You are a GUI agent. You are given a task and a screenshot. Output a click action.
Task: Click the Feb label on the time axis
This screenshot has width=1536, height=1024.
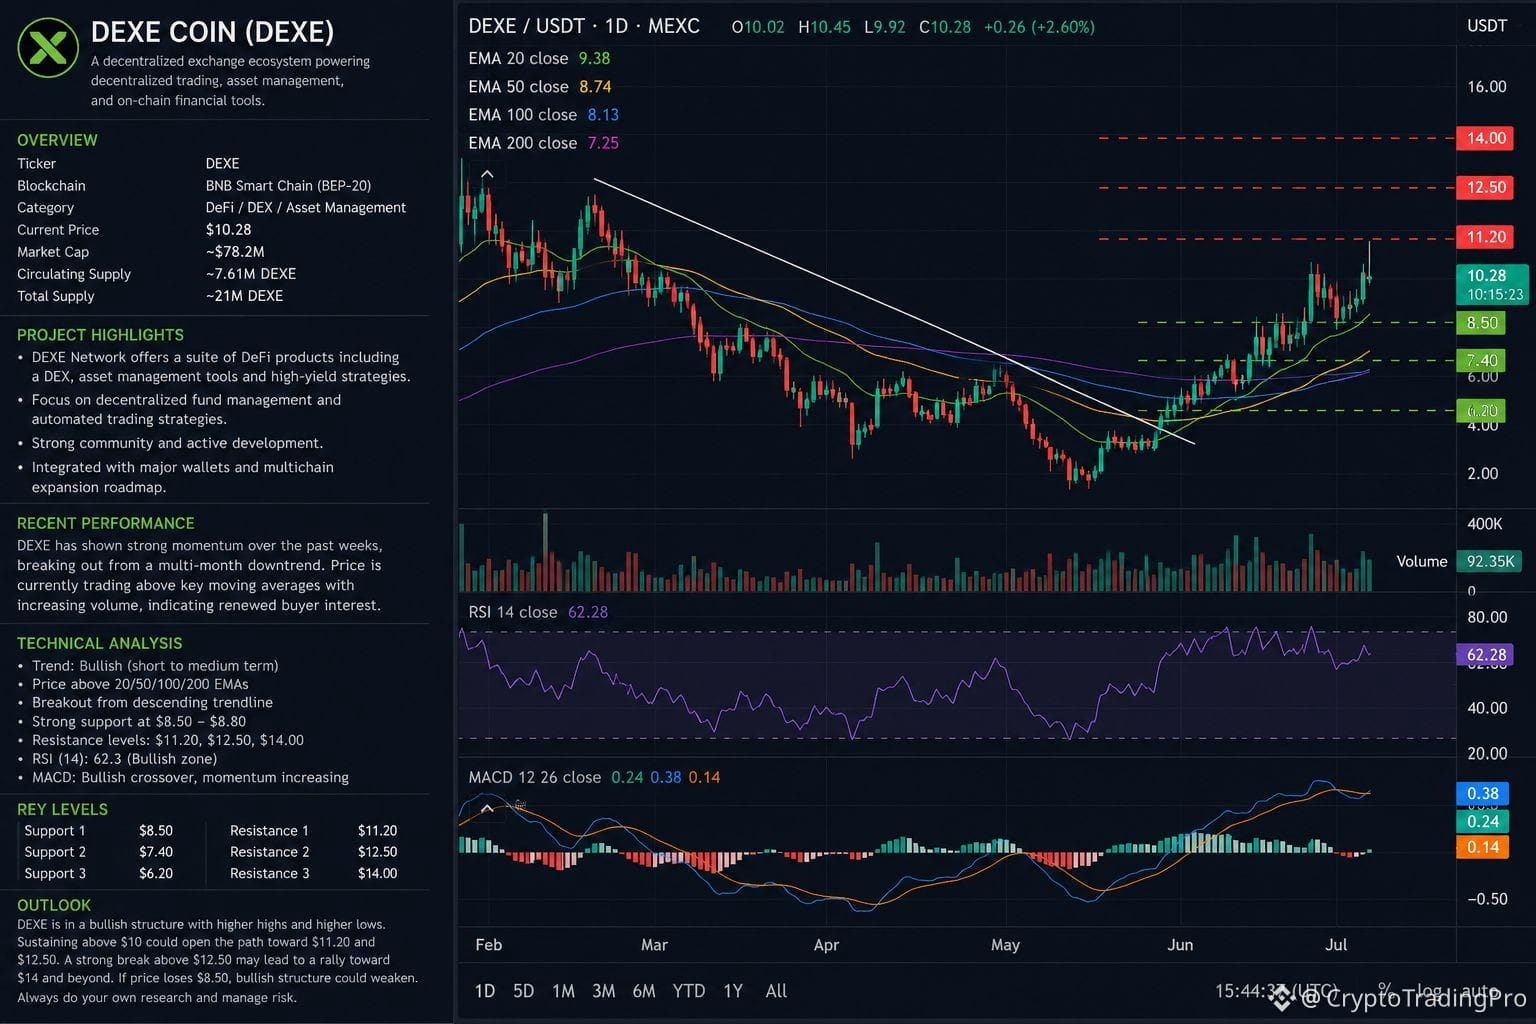pyautogui.click(x=489, y=945)
